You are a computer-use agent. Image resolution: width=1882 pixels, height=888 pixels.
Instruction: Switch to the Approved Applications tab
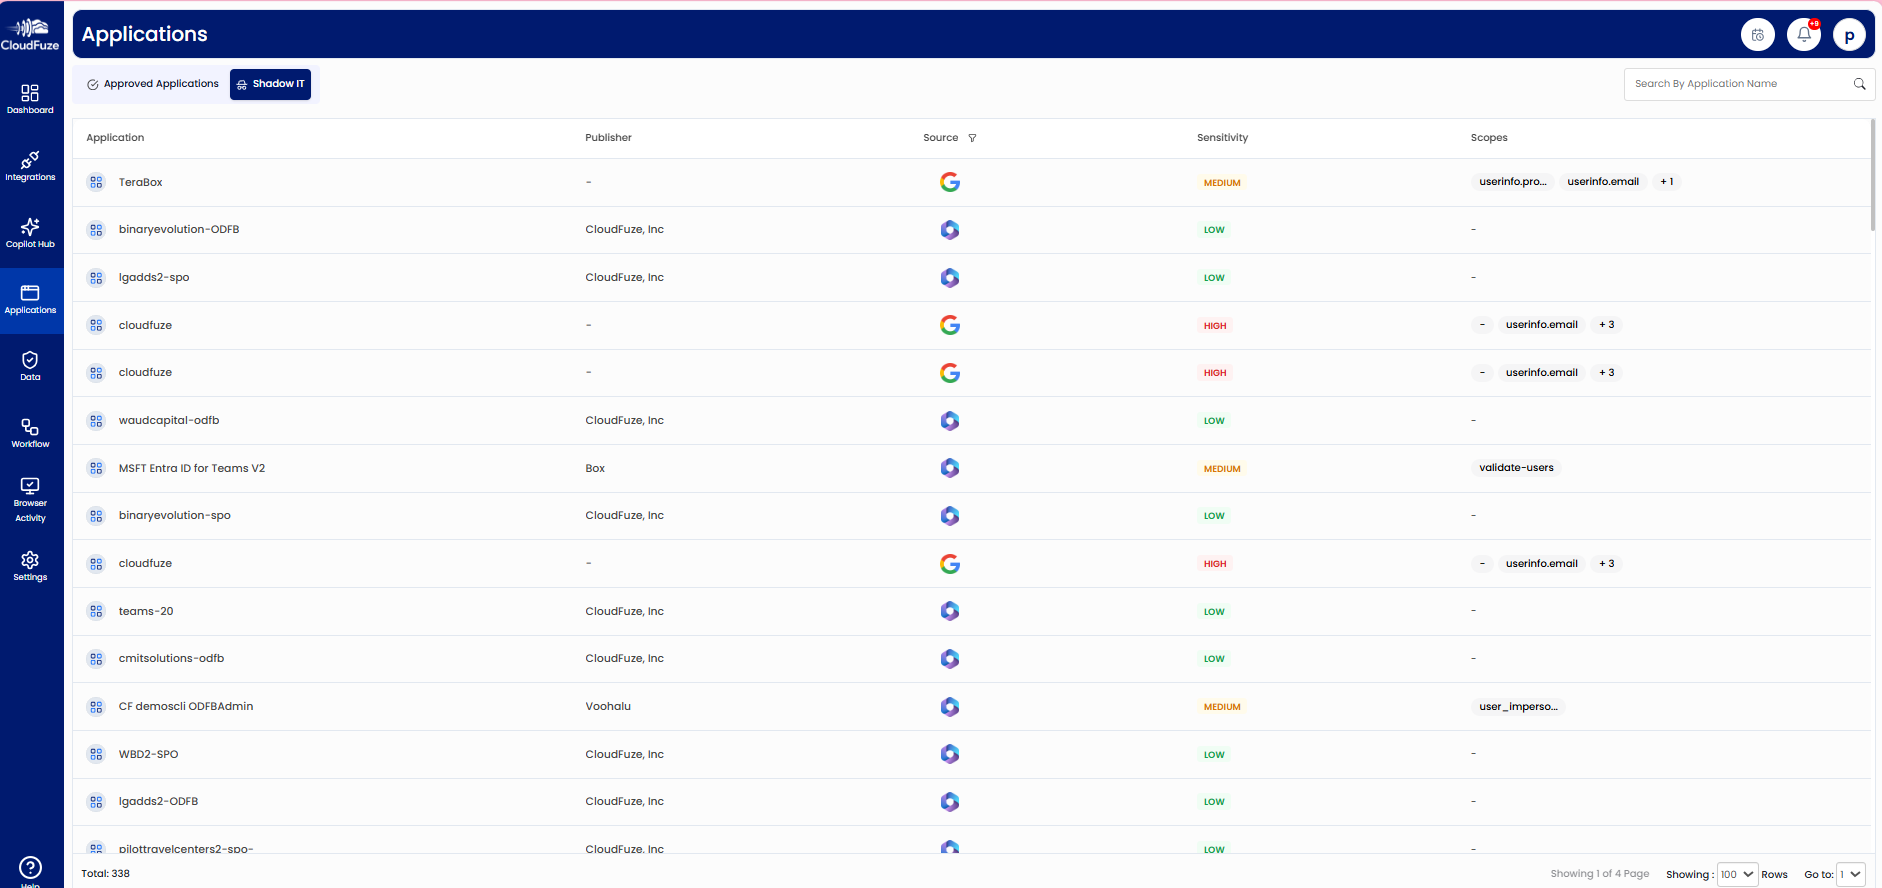tap(152, 84)
